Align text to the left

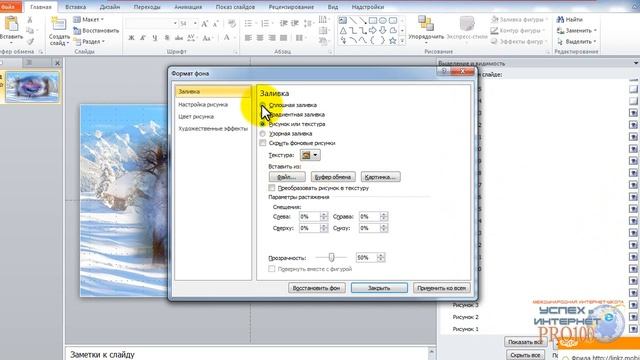coord(248,38)
